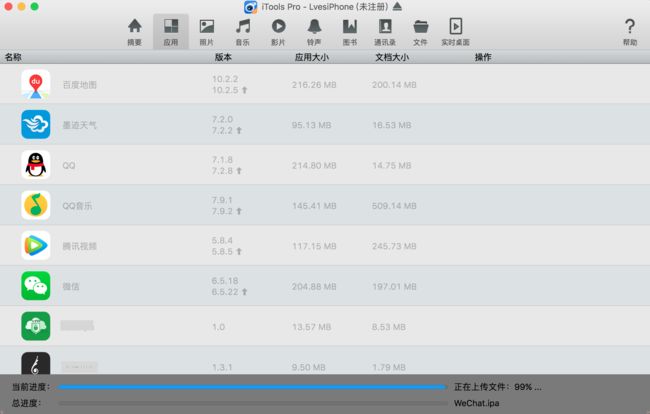Viewport: 650px width, 414px height.
Task: Click the 13.57 MB app size
Action: 311,327
